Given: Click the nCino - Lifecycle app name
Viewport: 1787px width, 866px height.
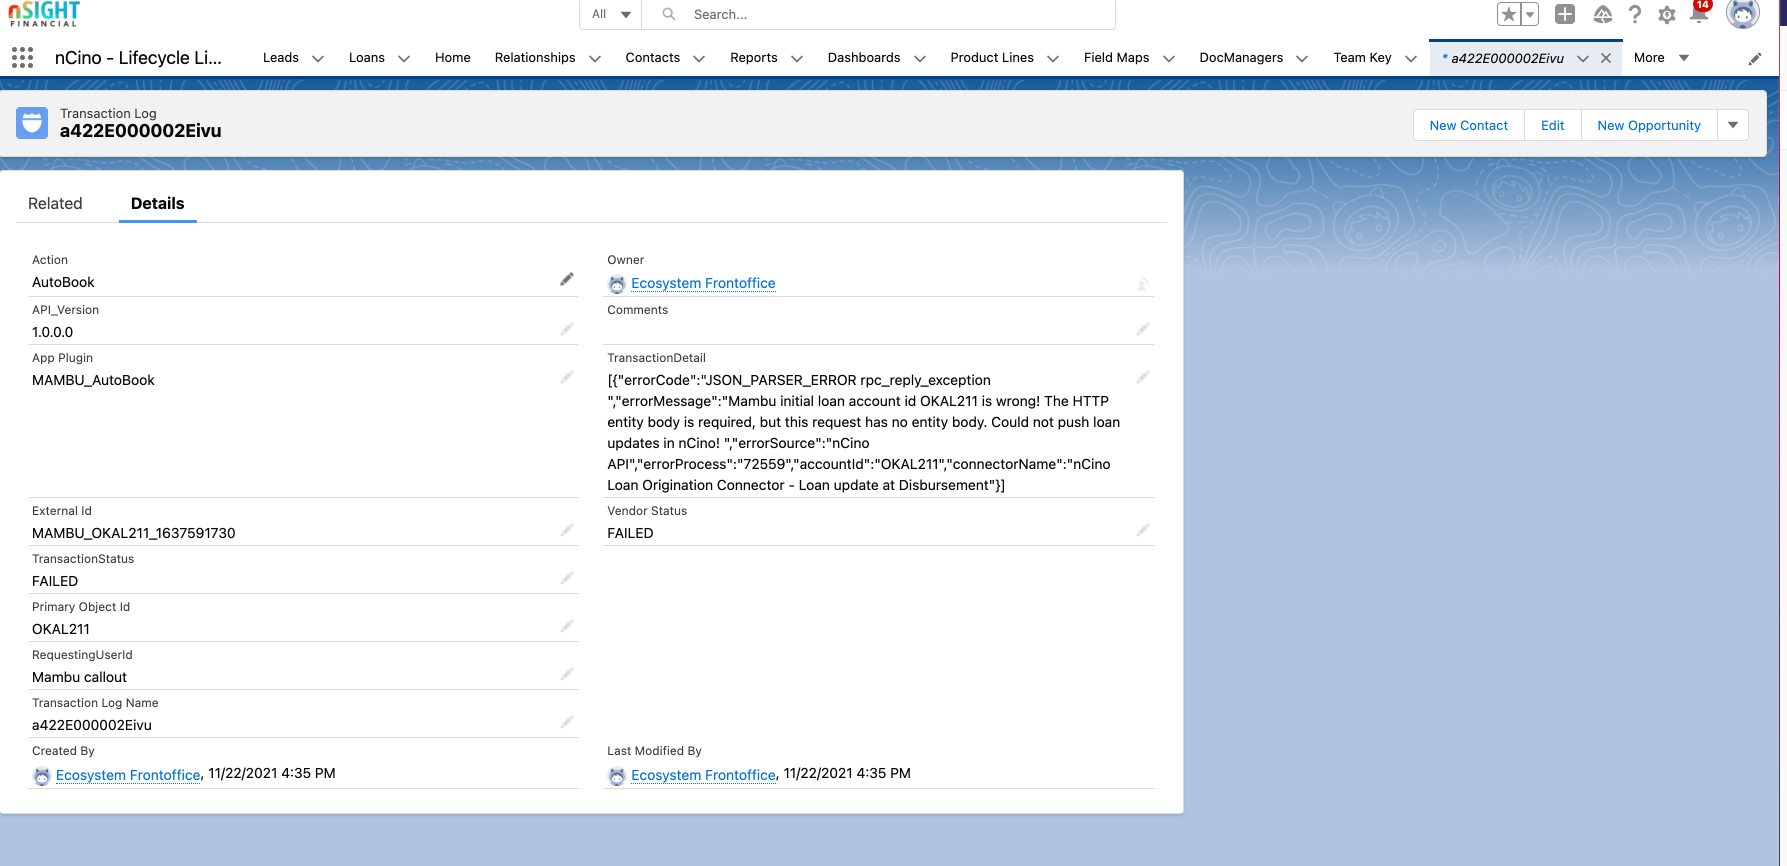Looking at the screenshot, I should tap(138, 58).
